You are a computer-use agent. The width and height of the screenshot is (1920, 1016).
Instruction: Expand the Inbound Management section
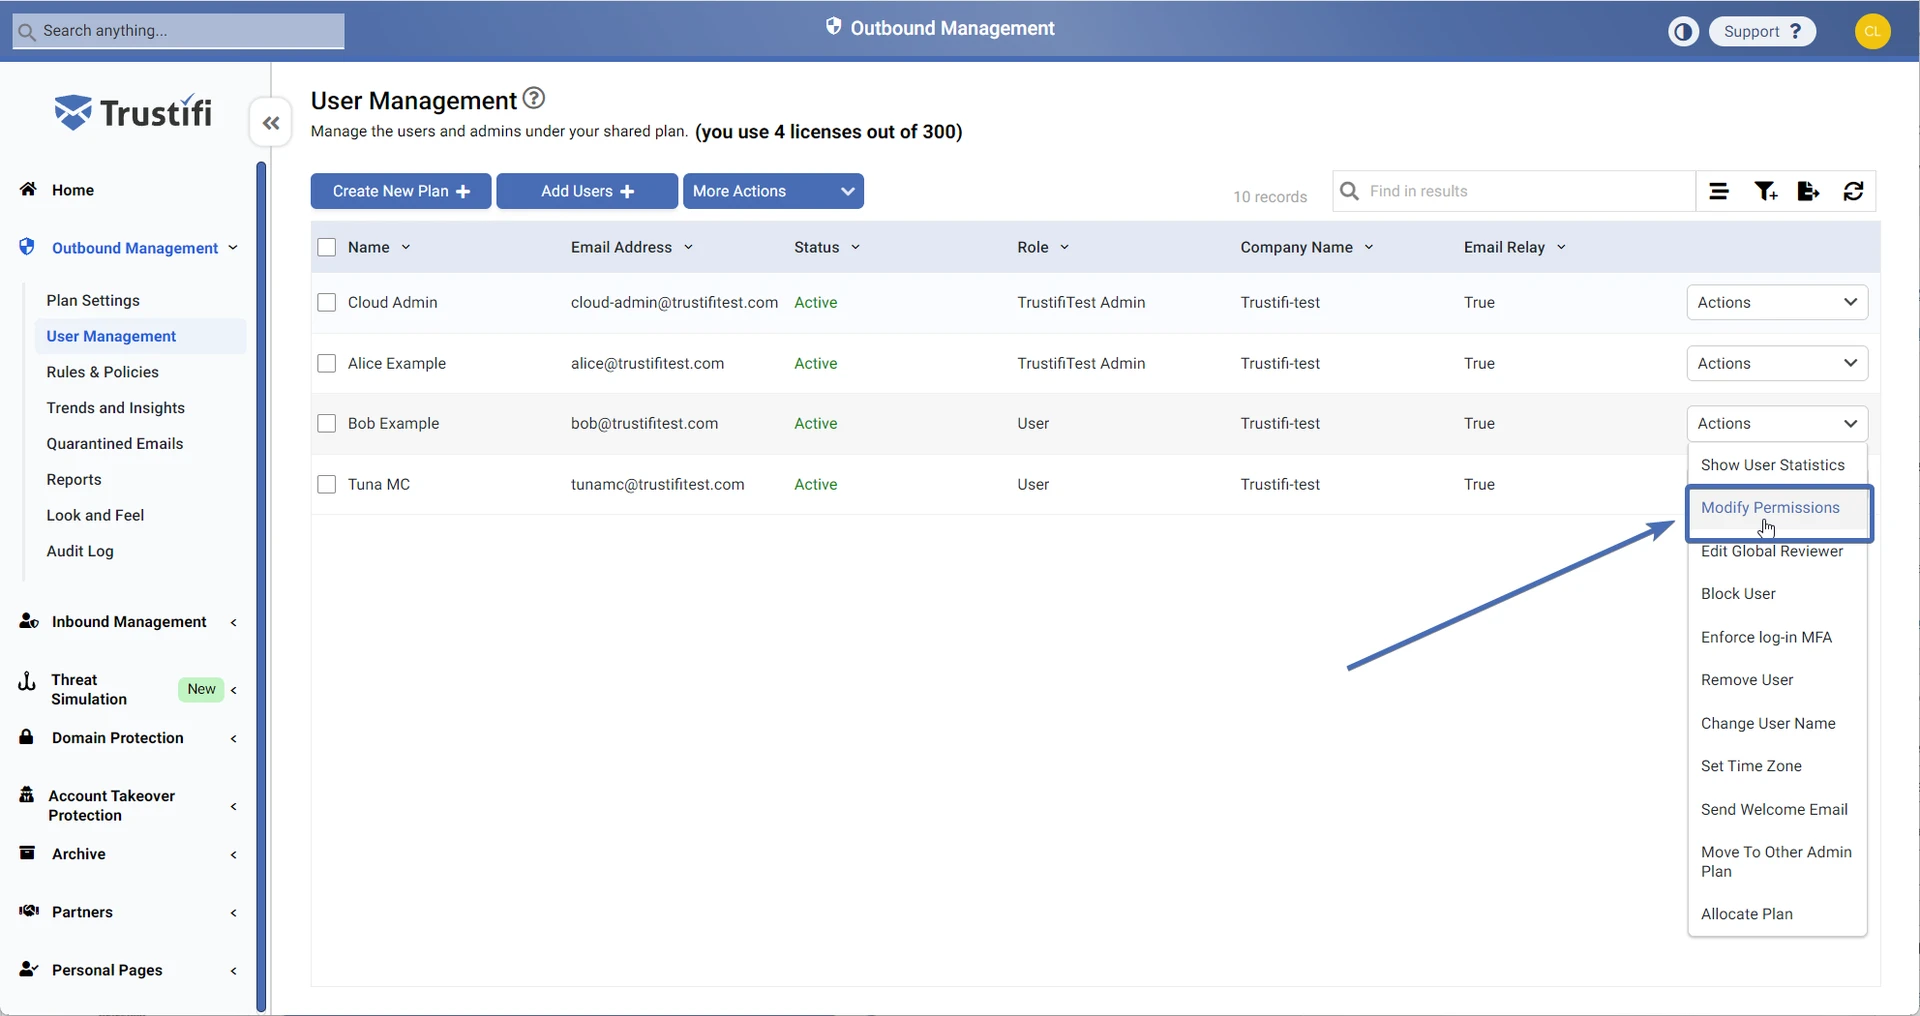click(129, 622)
